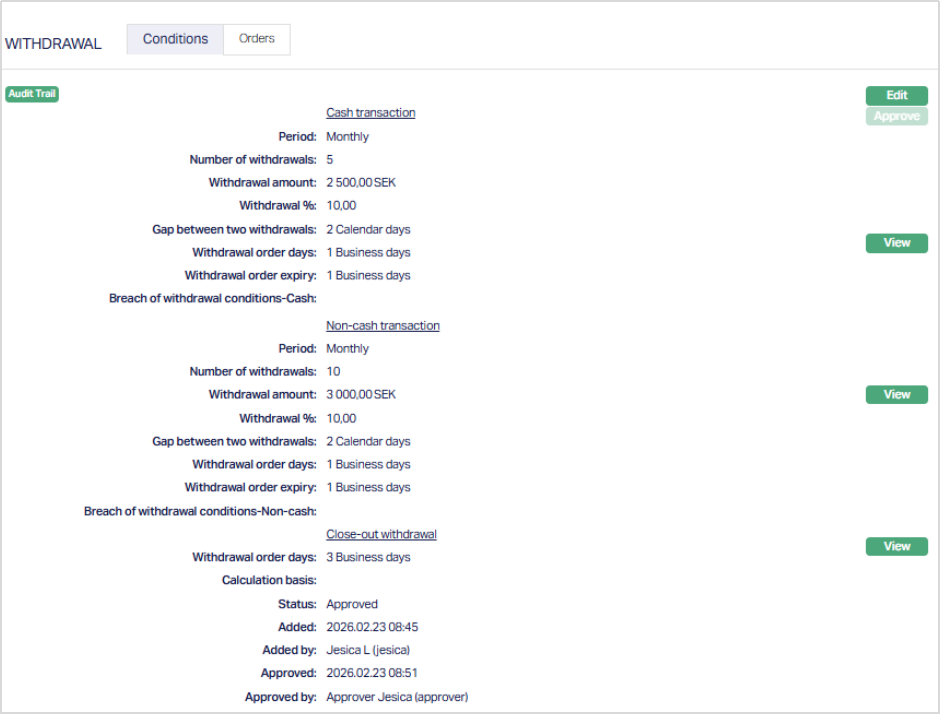Open the Close-out withdrawal link
Viewport: 940px width, 714px height.
tap(381, 534)
